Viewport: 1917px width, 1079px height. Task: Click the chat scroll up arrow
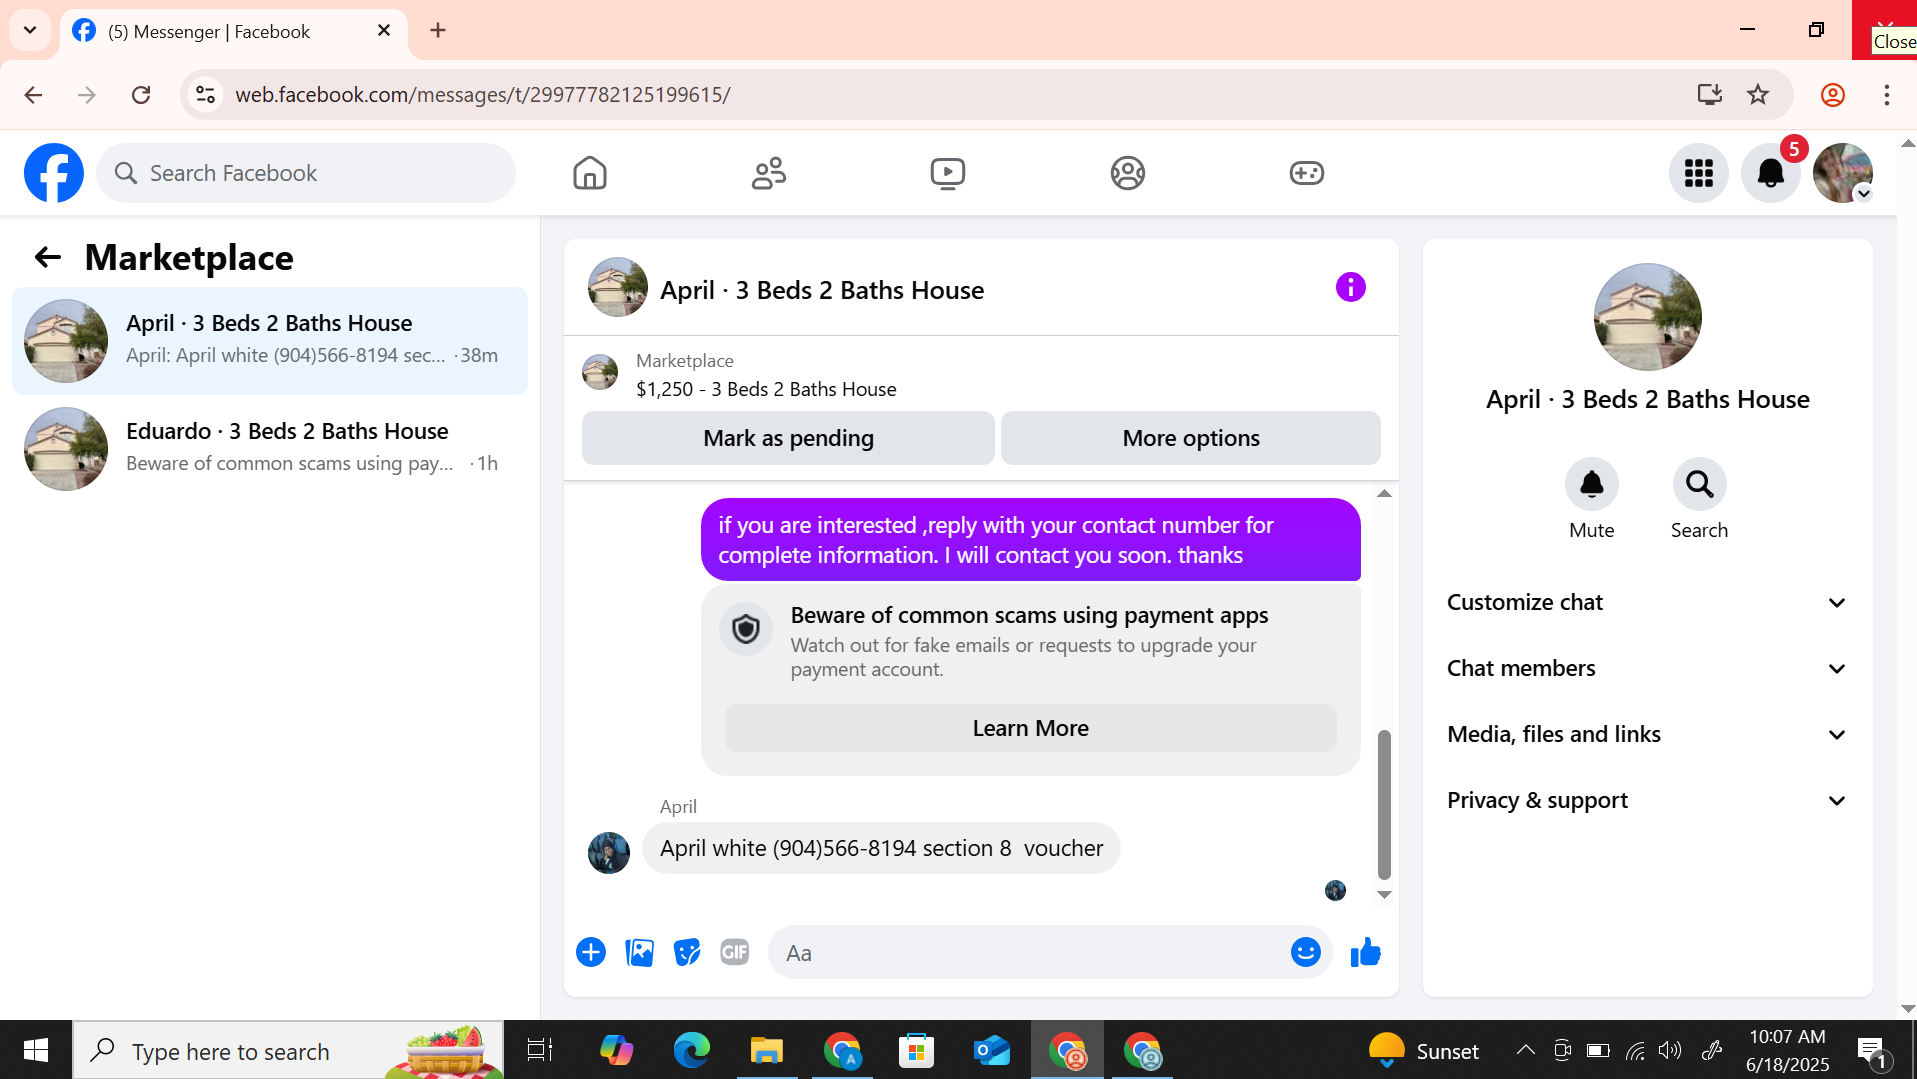1384,493
